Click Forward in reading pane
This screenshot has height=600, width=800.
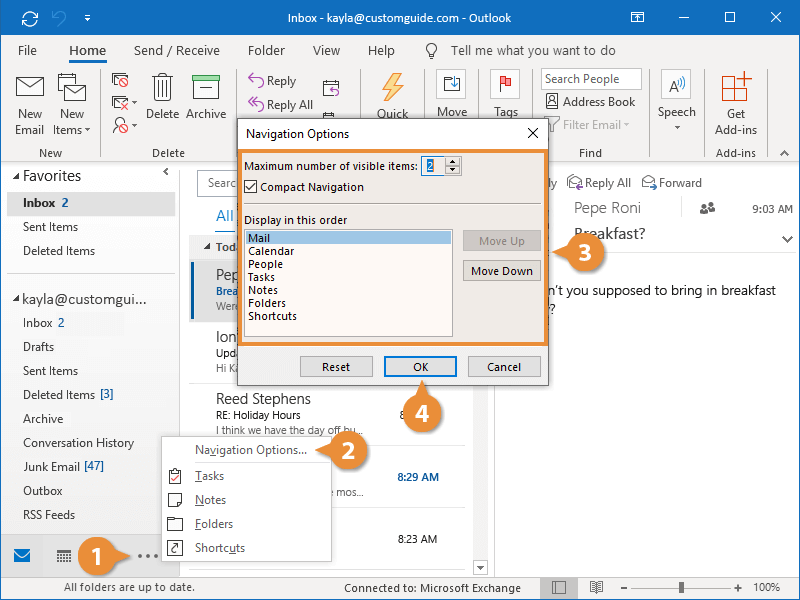coord(671,183)
